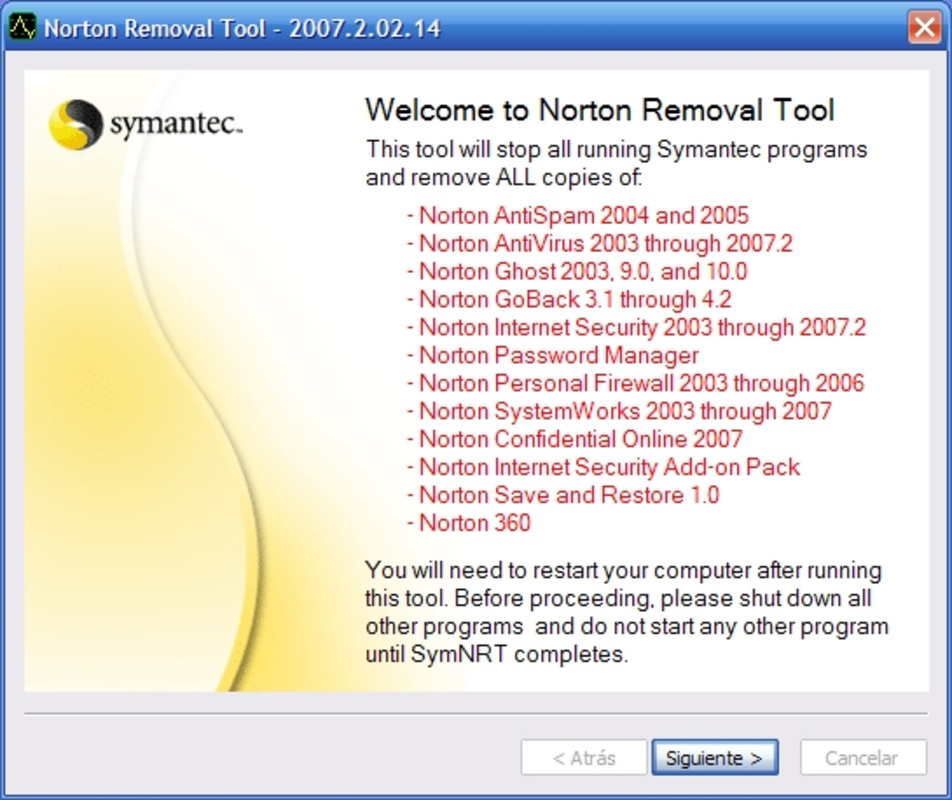952x800 pixels.
Task: Click the Symantec logo
Action: point(146,124)
